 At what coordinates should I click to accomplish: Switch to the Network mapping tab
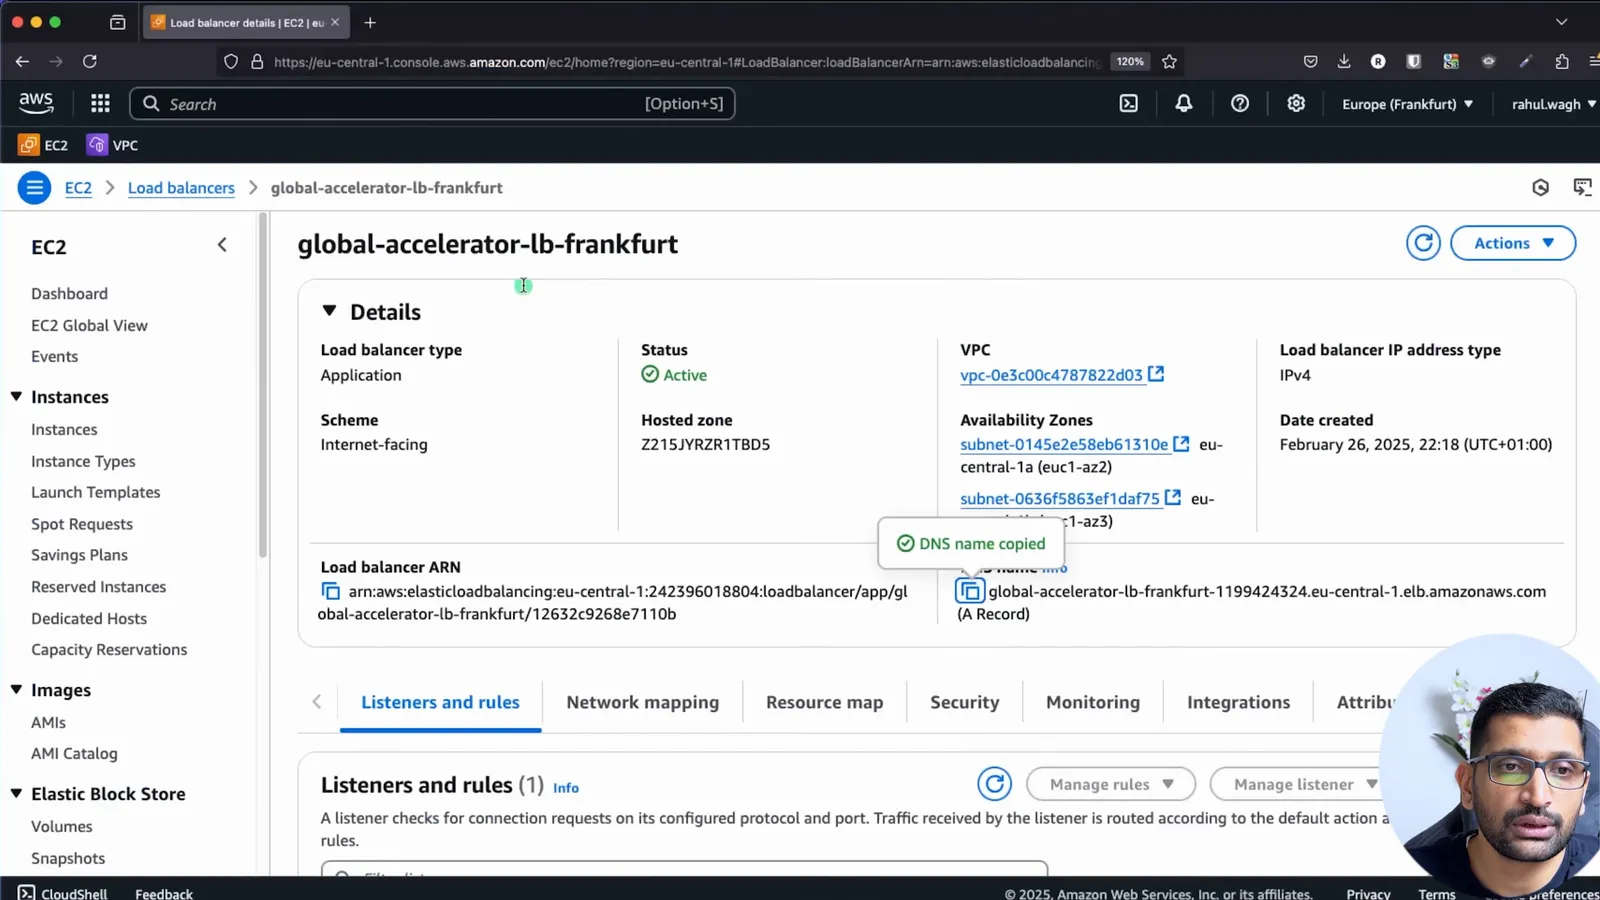(x=643, y=702)
